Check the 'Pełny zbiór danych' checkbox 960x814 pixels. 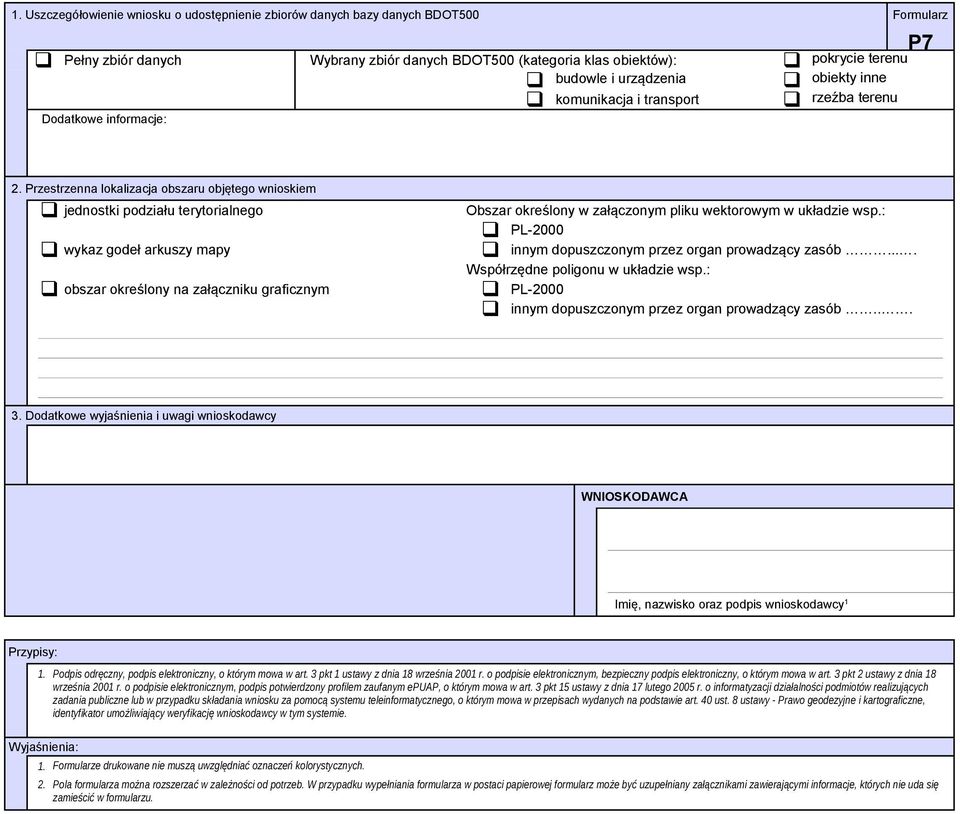point(43,60)
